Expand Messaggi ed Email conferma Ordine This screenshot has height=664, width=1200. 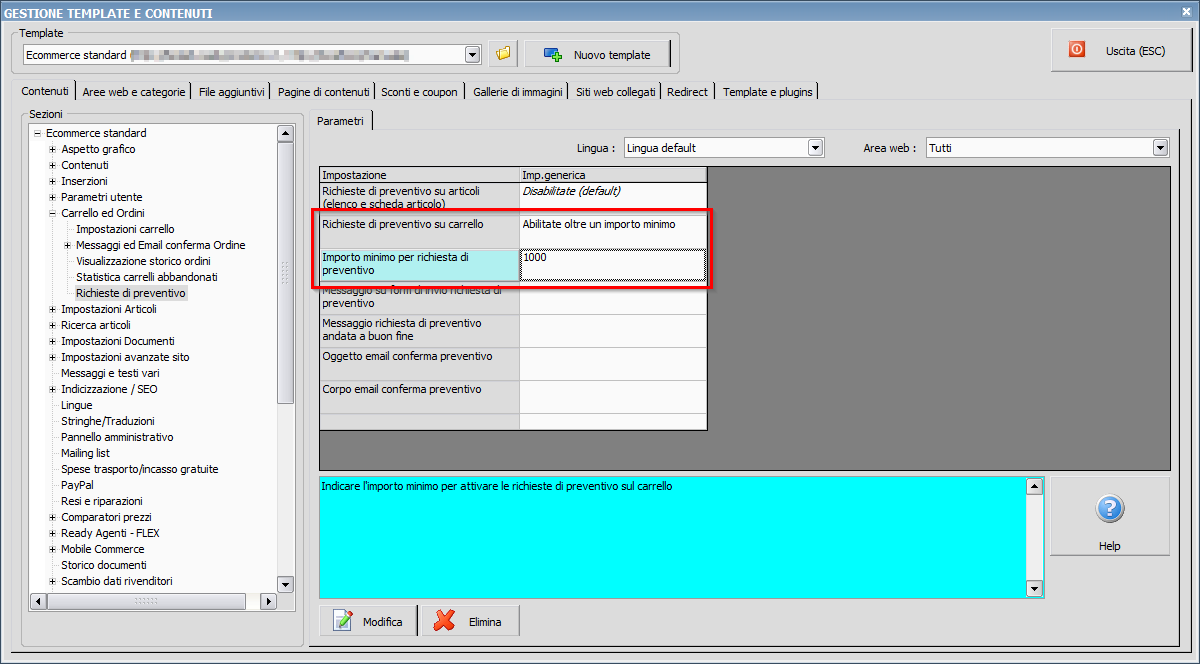(67, 245)
